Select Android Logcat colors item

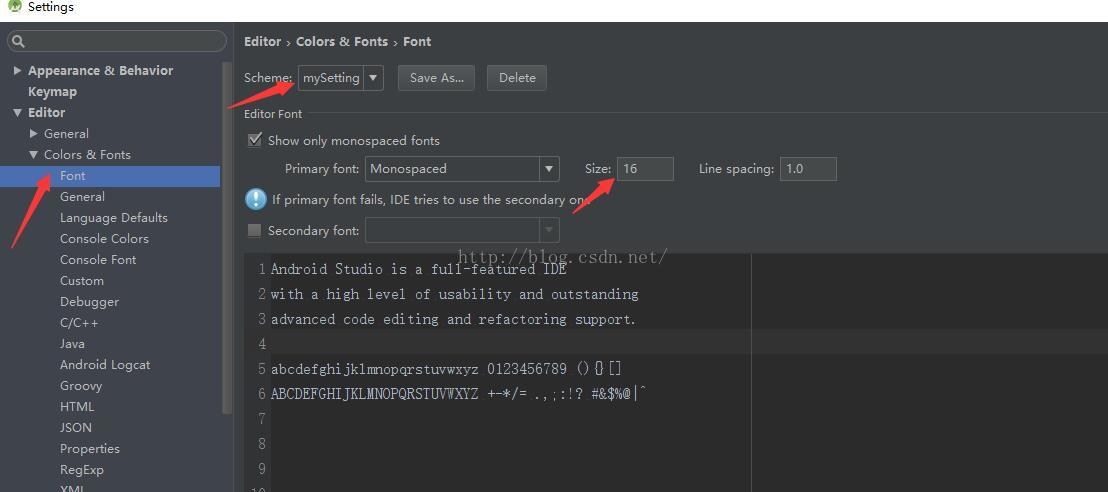coord(105,365)
